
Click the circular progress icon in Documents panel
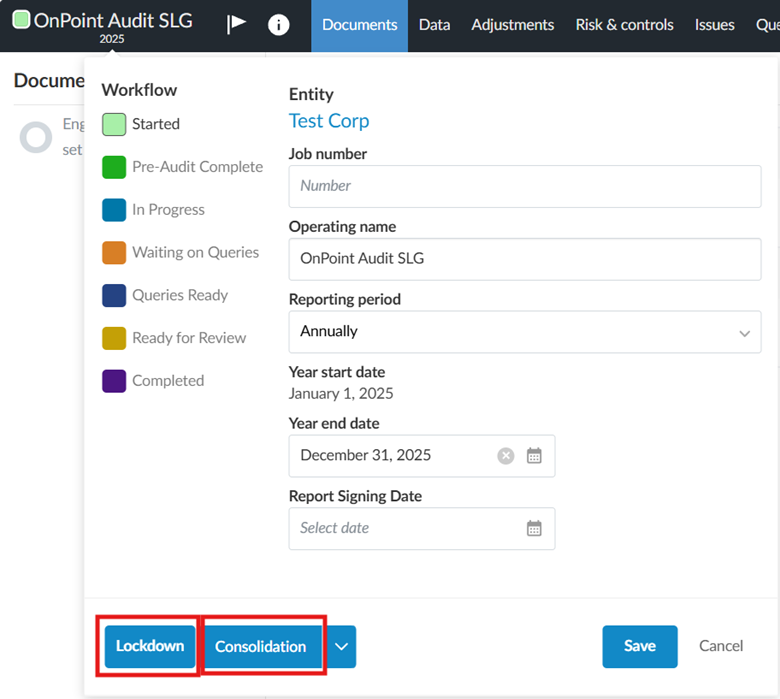coord(36,137)
